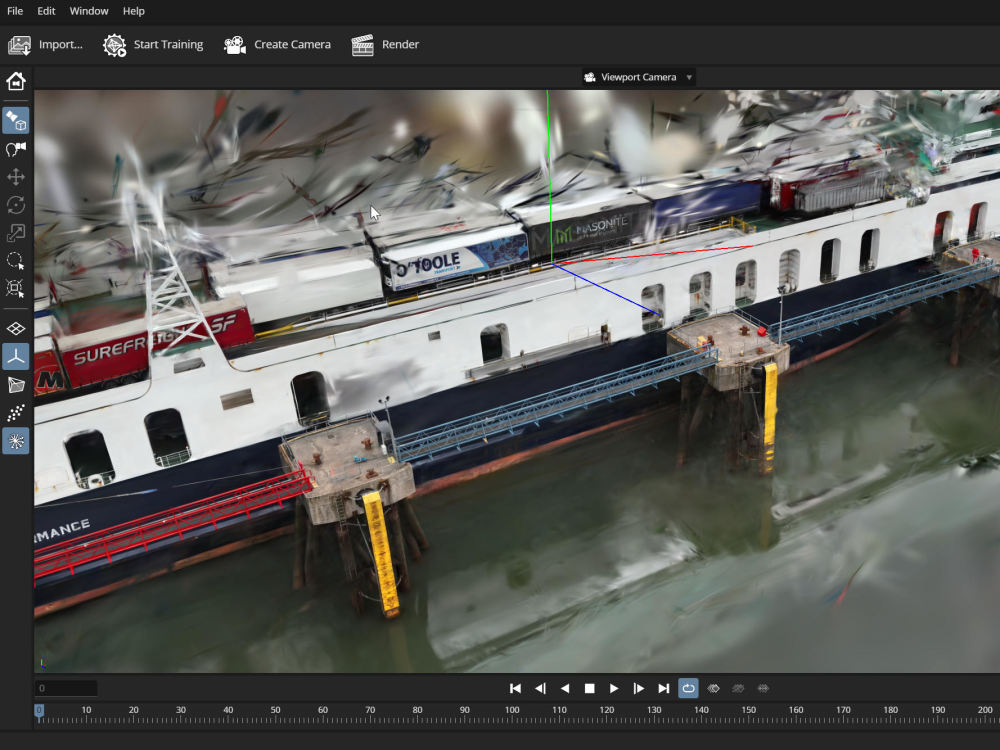
Task: Select the crop box selection tool
Action: point(16,288)
